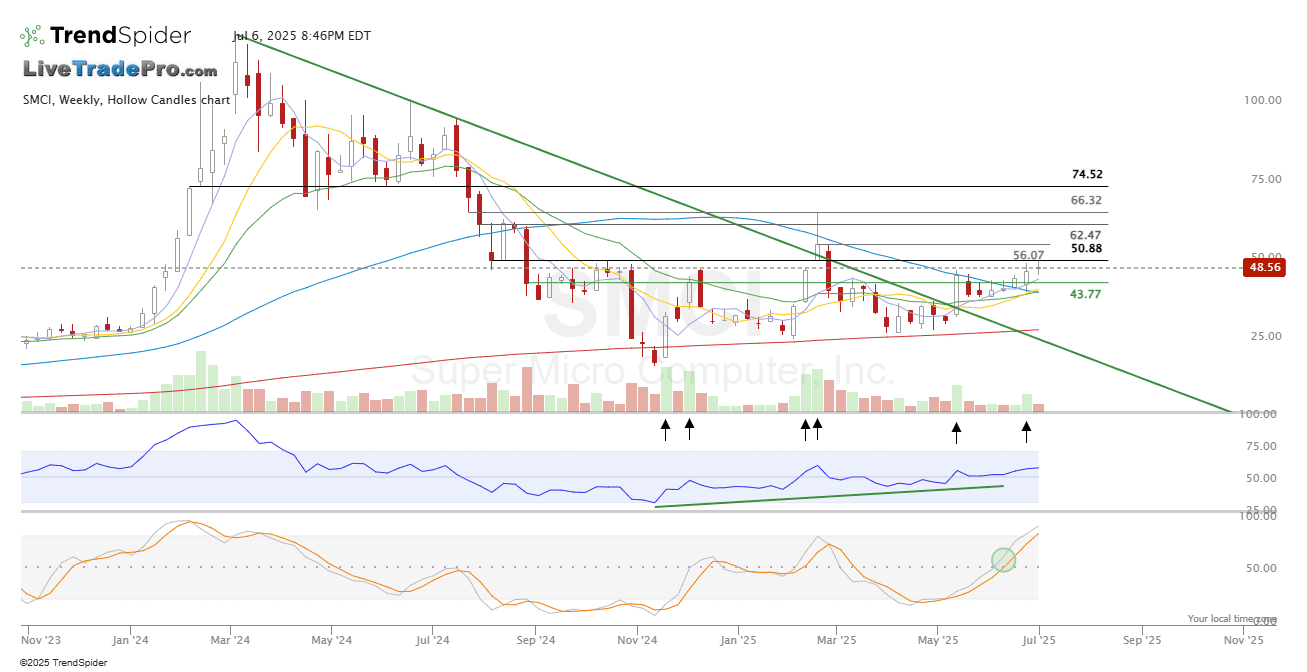Viewport: 1307px width, 672px height.
Task: Click the TrendSpider brand name text
Action: [x=120, y=36]
